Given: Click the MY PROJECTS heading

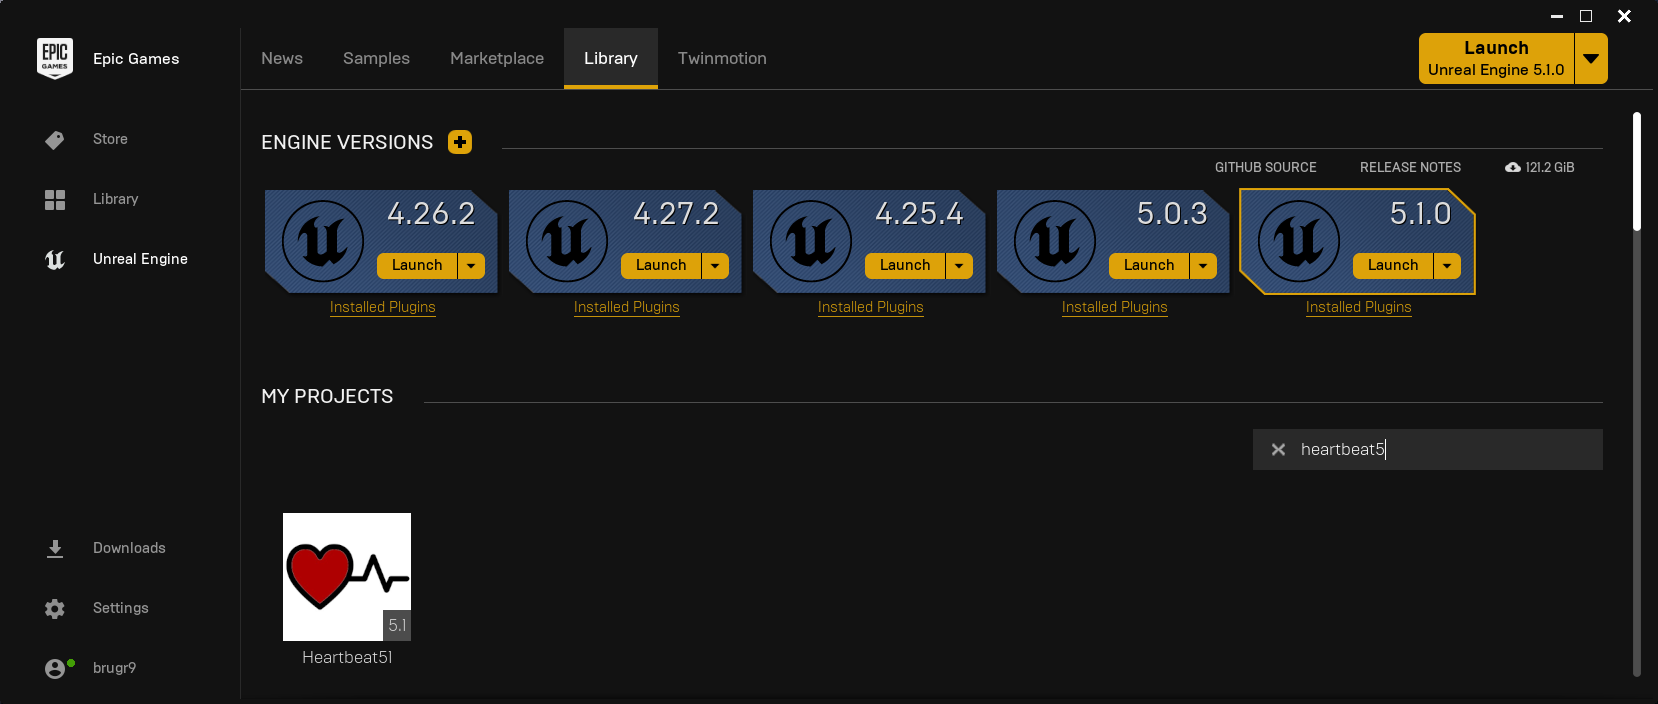Looking at the screenshot, I should [x=327, y=396].
